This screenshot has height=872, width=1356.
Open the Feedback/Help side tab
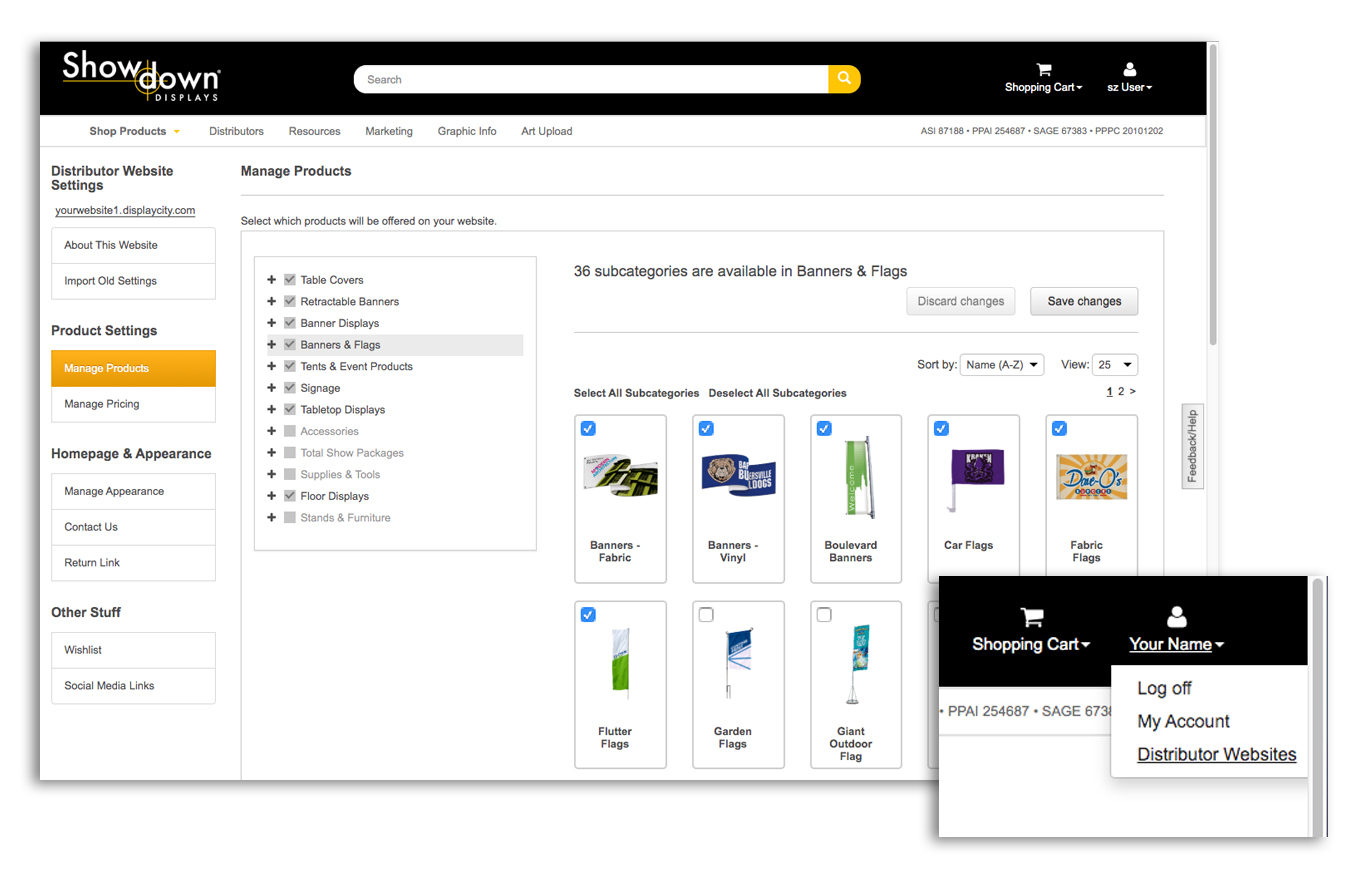1192,446
